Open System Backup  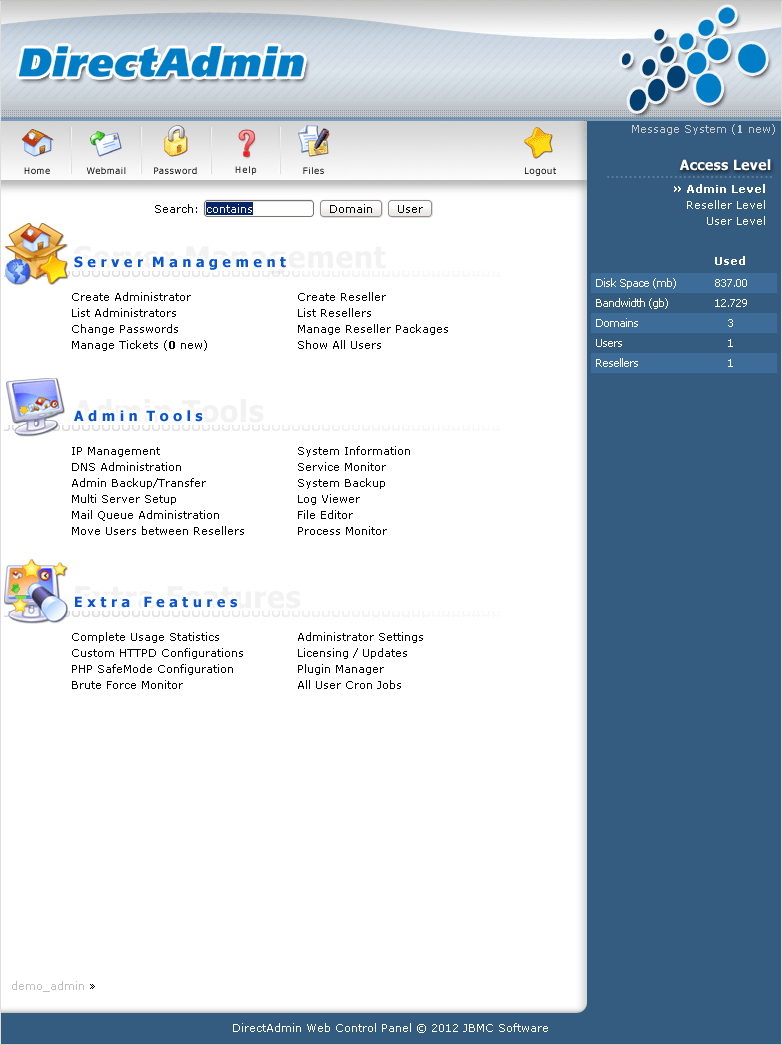coord(341,483)
